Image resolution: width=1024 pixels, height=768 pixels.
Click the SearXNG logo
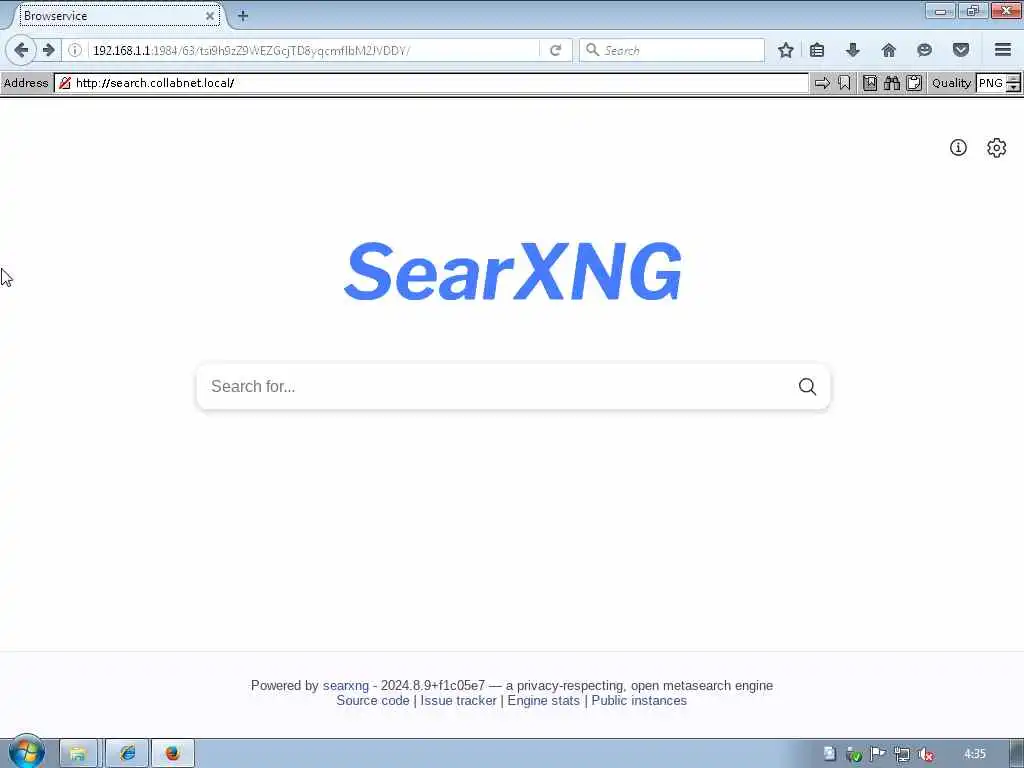click(513, 271)
